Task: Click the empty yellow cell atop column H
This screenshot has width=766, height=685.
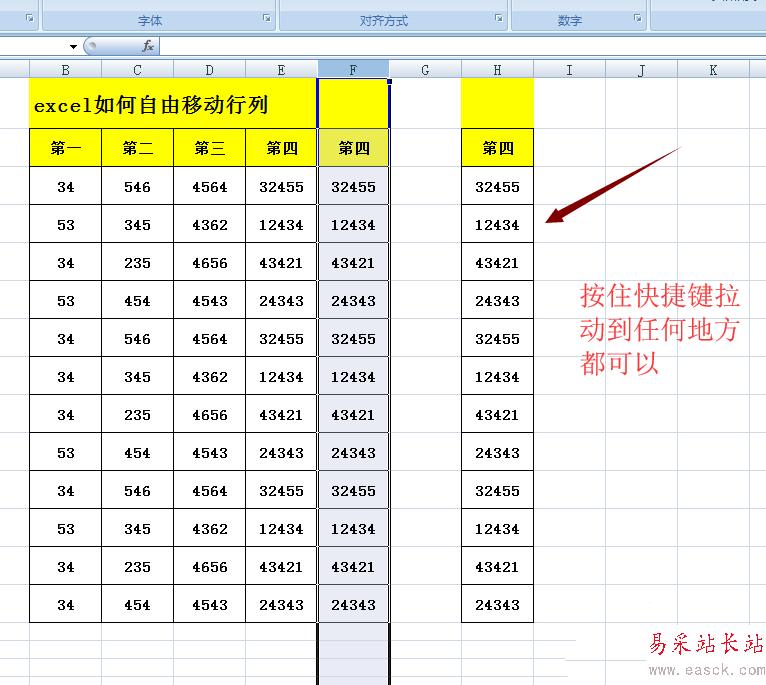Action: [497, 104]
